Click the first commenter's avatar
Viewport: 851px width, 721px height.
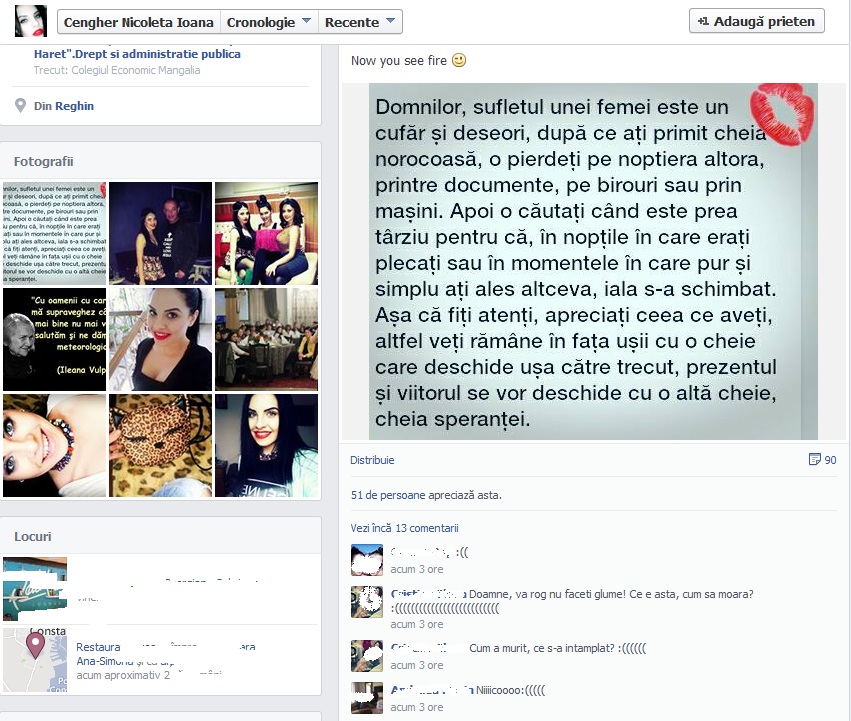pos(367,560)
